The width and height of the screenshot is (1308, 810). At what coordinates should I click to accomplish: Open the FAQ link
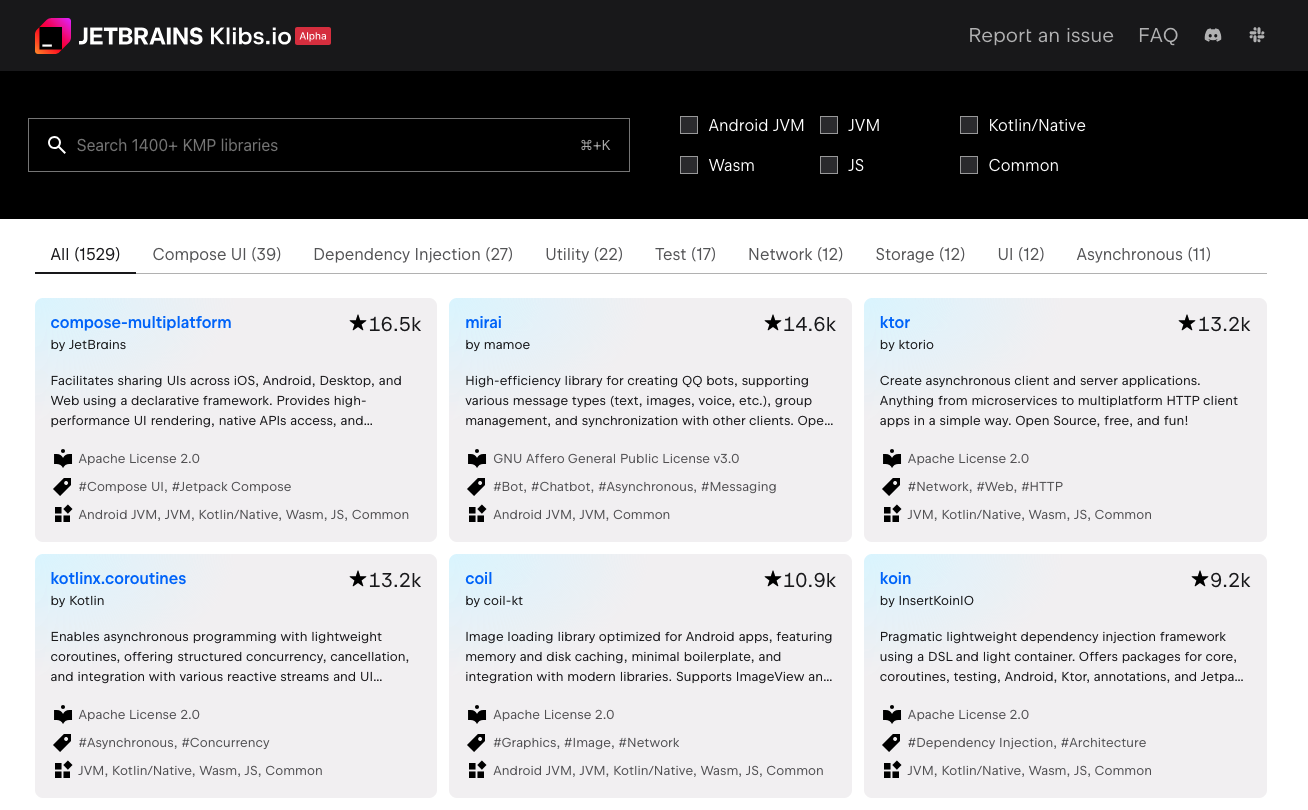1158,35
